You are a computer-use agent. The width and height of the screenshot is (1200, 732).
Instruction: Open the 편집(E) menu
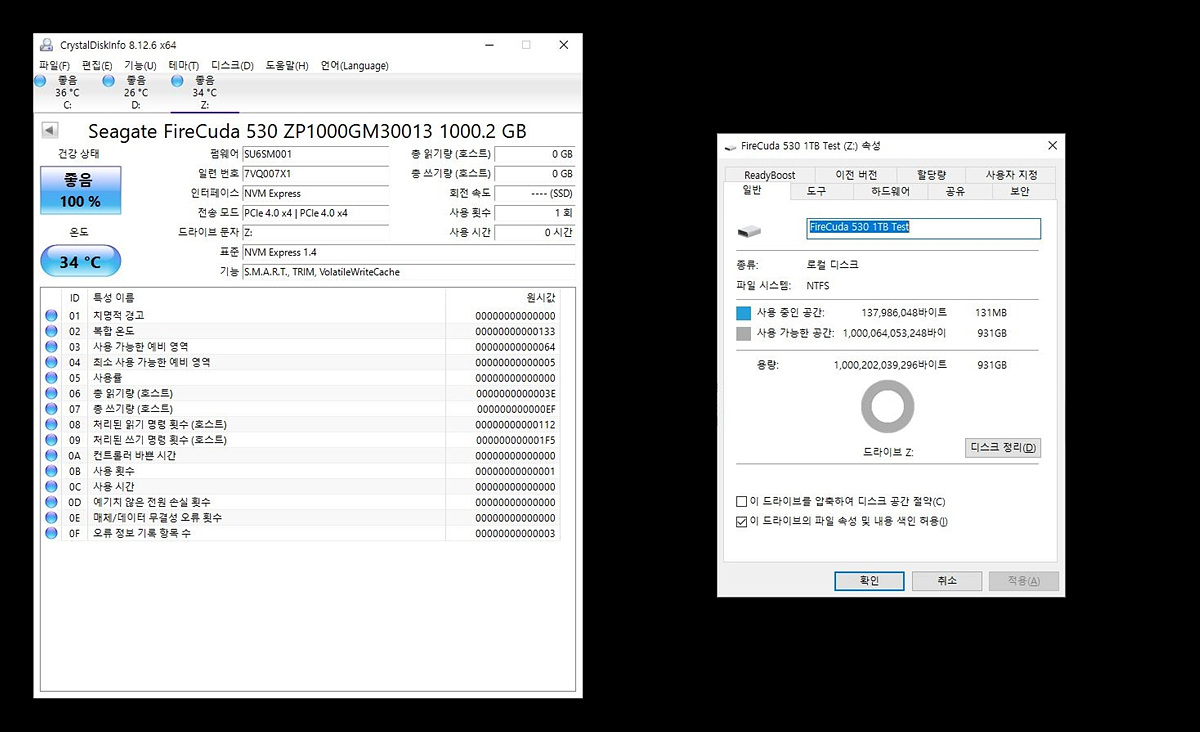coord(97,66)
